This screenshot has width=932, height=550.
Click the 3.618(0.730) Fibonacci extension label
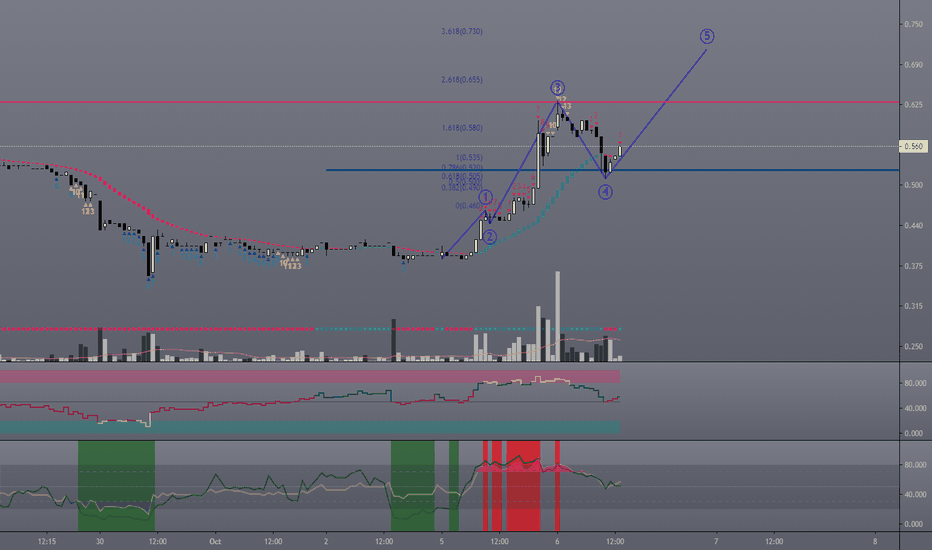pos(462,31)
